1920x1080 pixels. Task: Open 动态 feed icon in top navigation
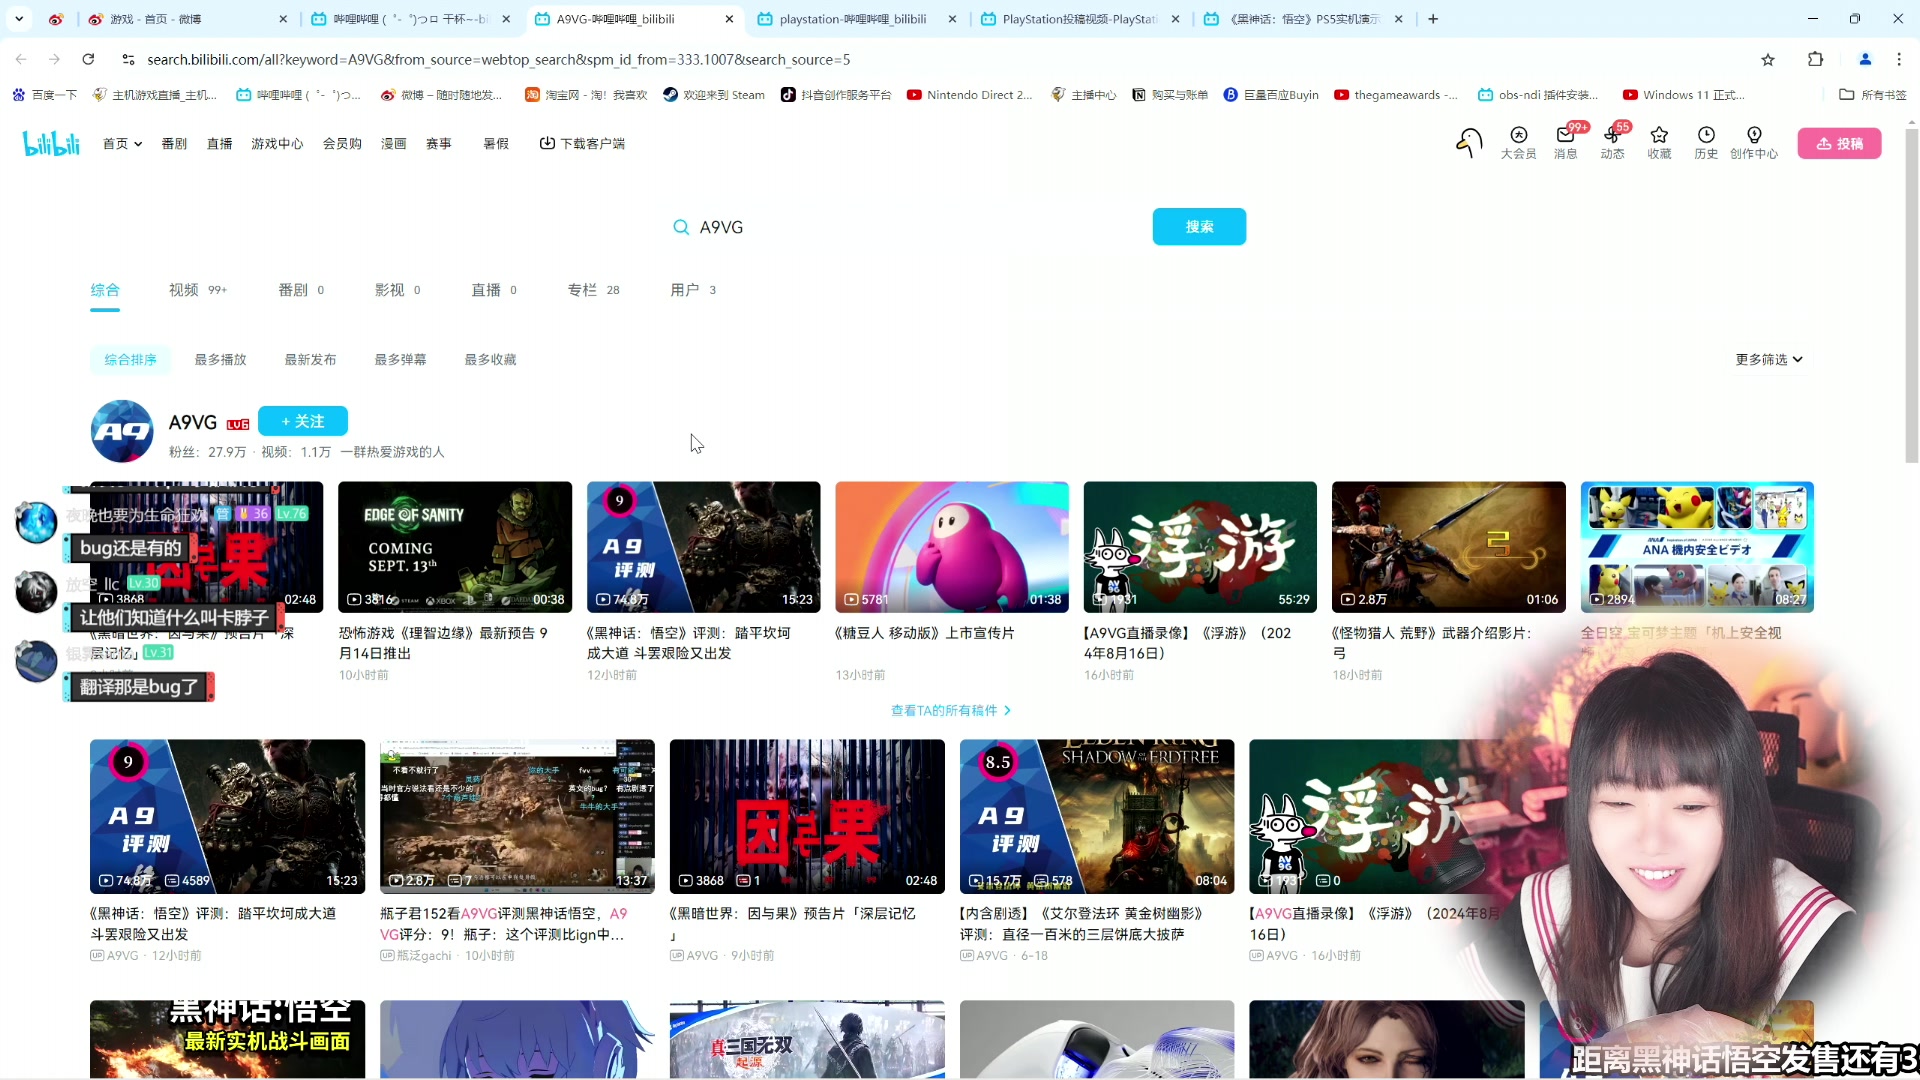pos(1611,143)
